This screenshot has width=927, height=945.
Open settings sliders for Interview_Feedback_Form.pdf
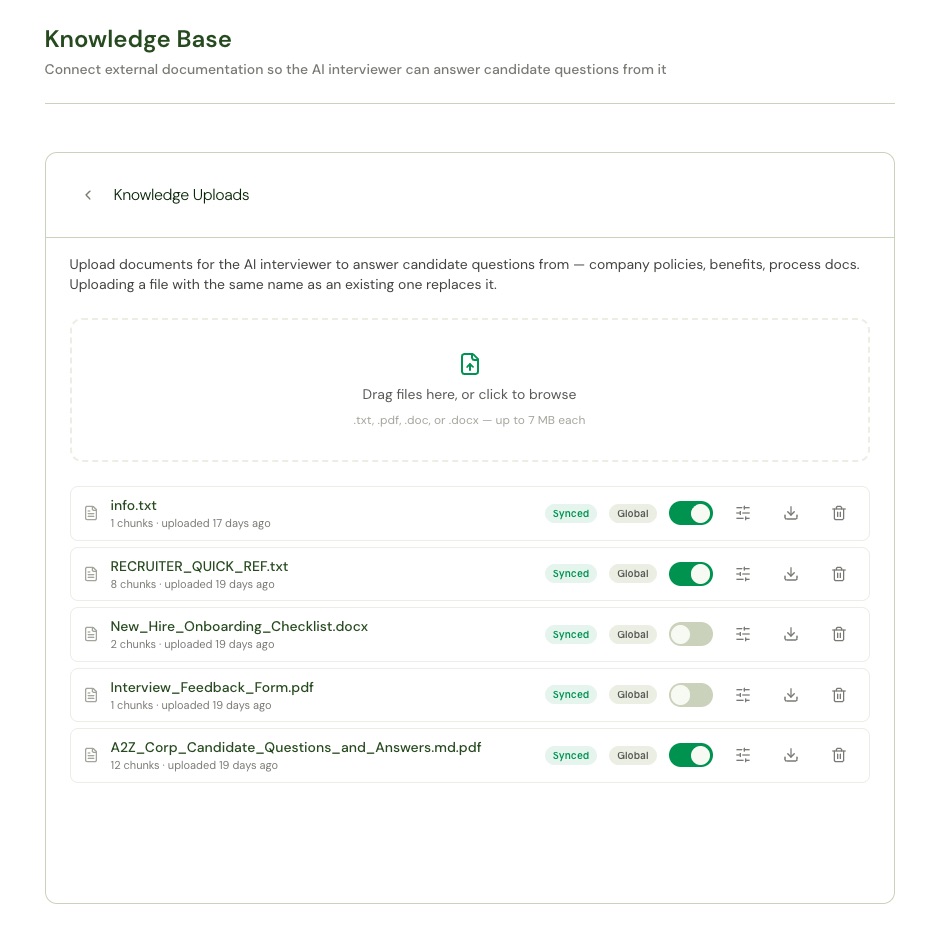click(743, 695)
